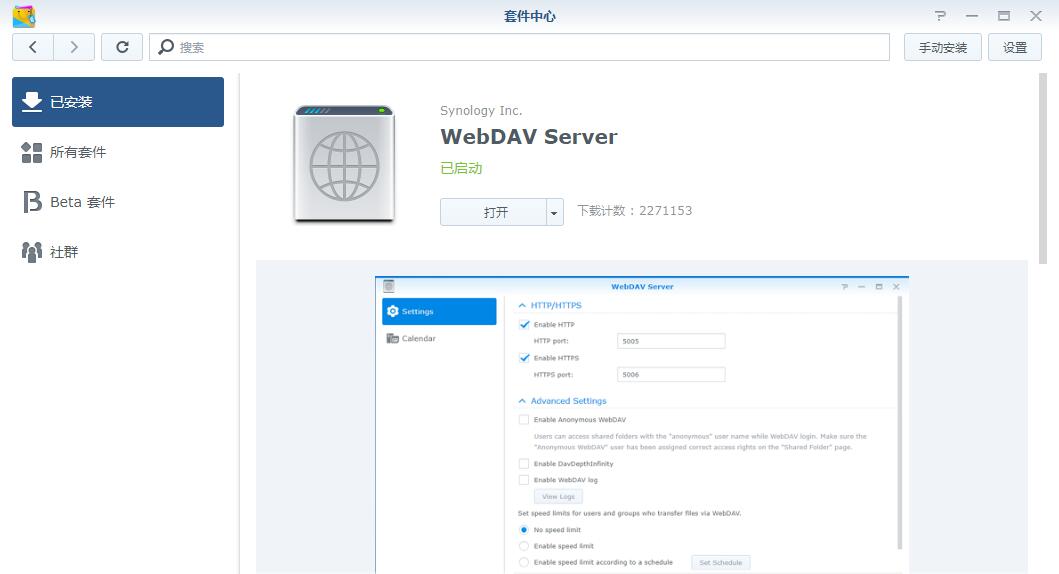Close the 套件中心 window
Viewport: 1059px width, 574px height.
[x=1036, y=16]
